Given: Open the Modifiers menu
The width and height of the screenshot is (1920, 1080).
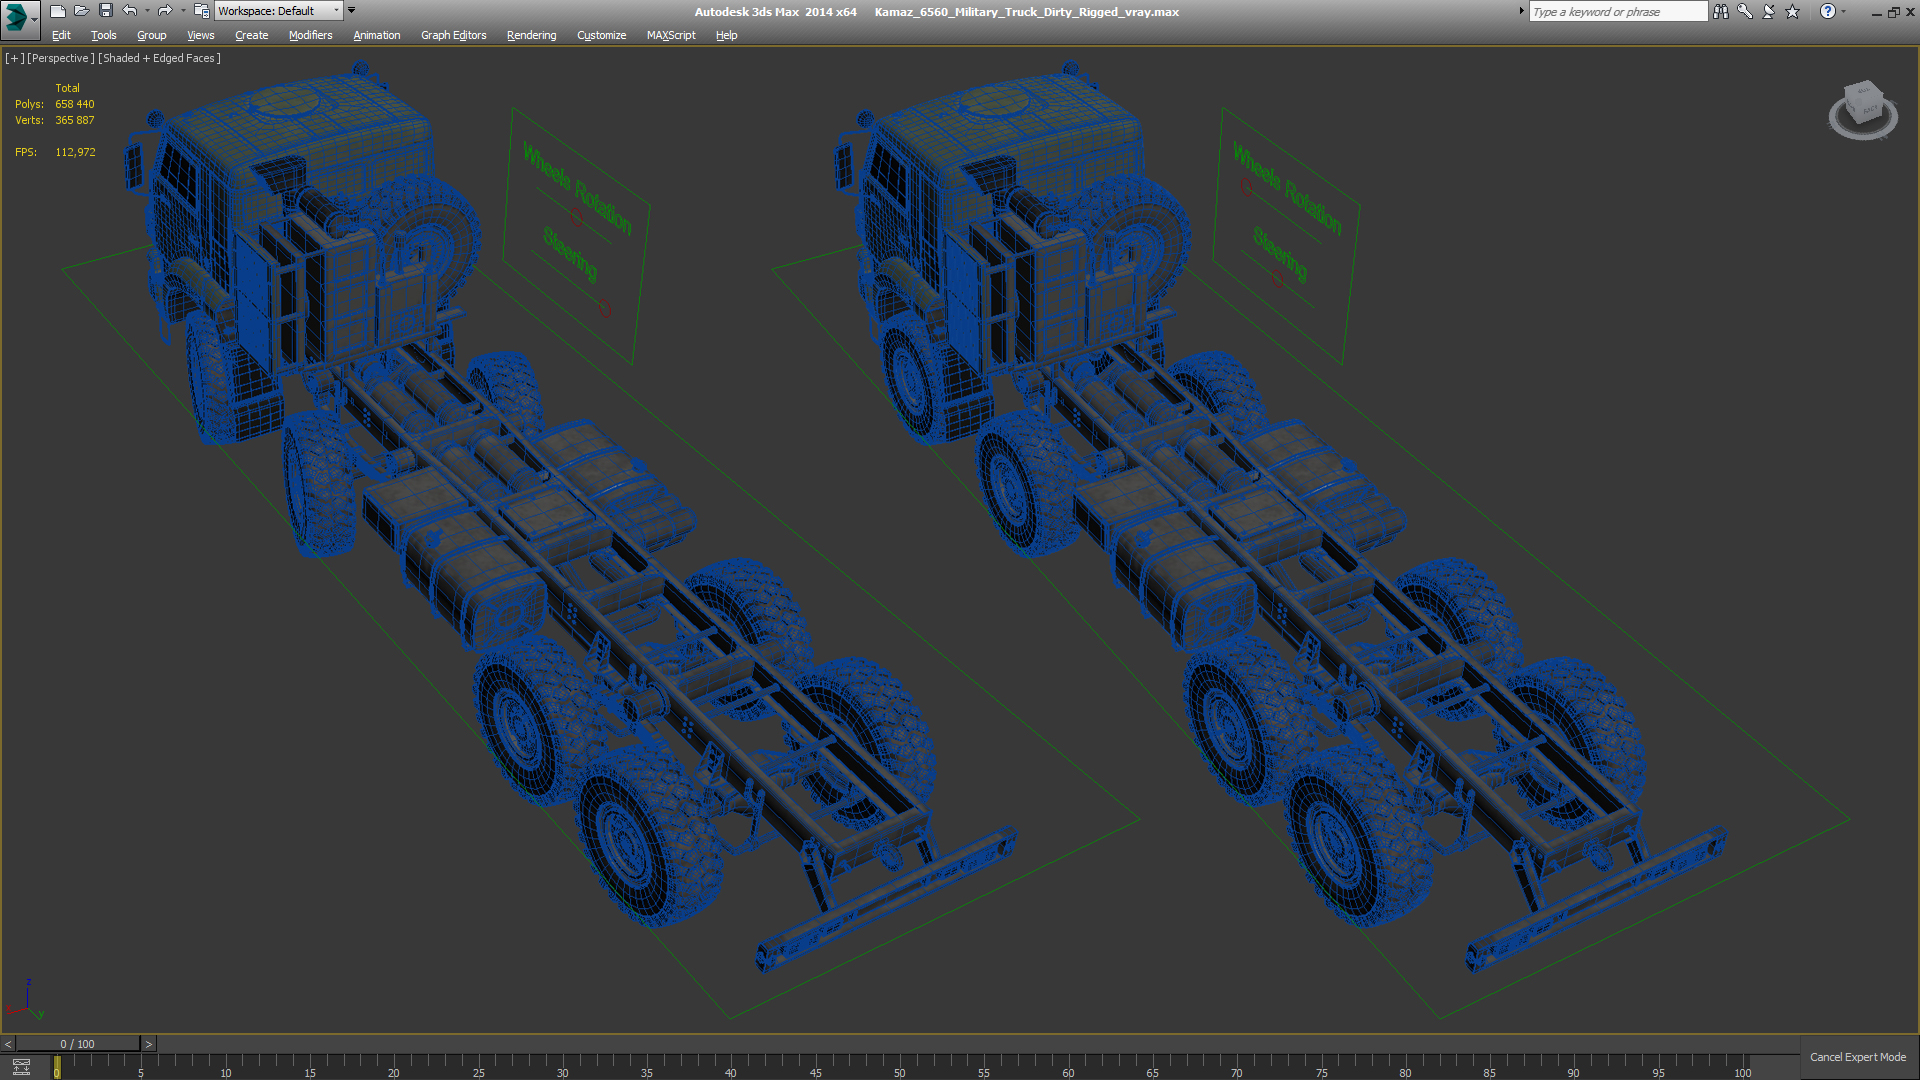Looking at the screenshot, I should (x=311, y=35).
